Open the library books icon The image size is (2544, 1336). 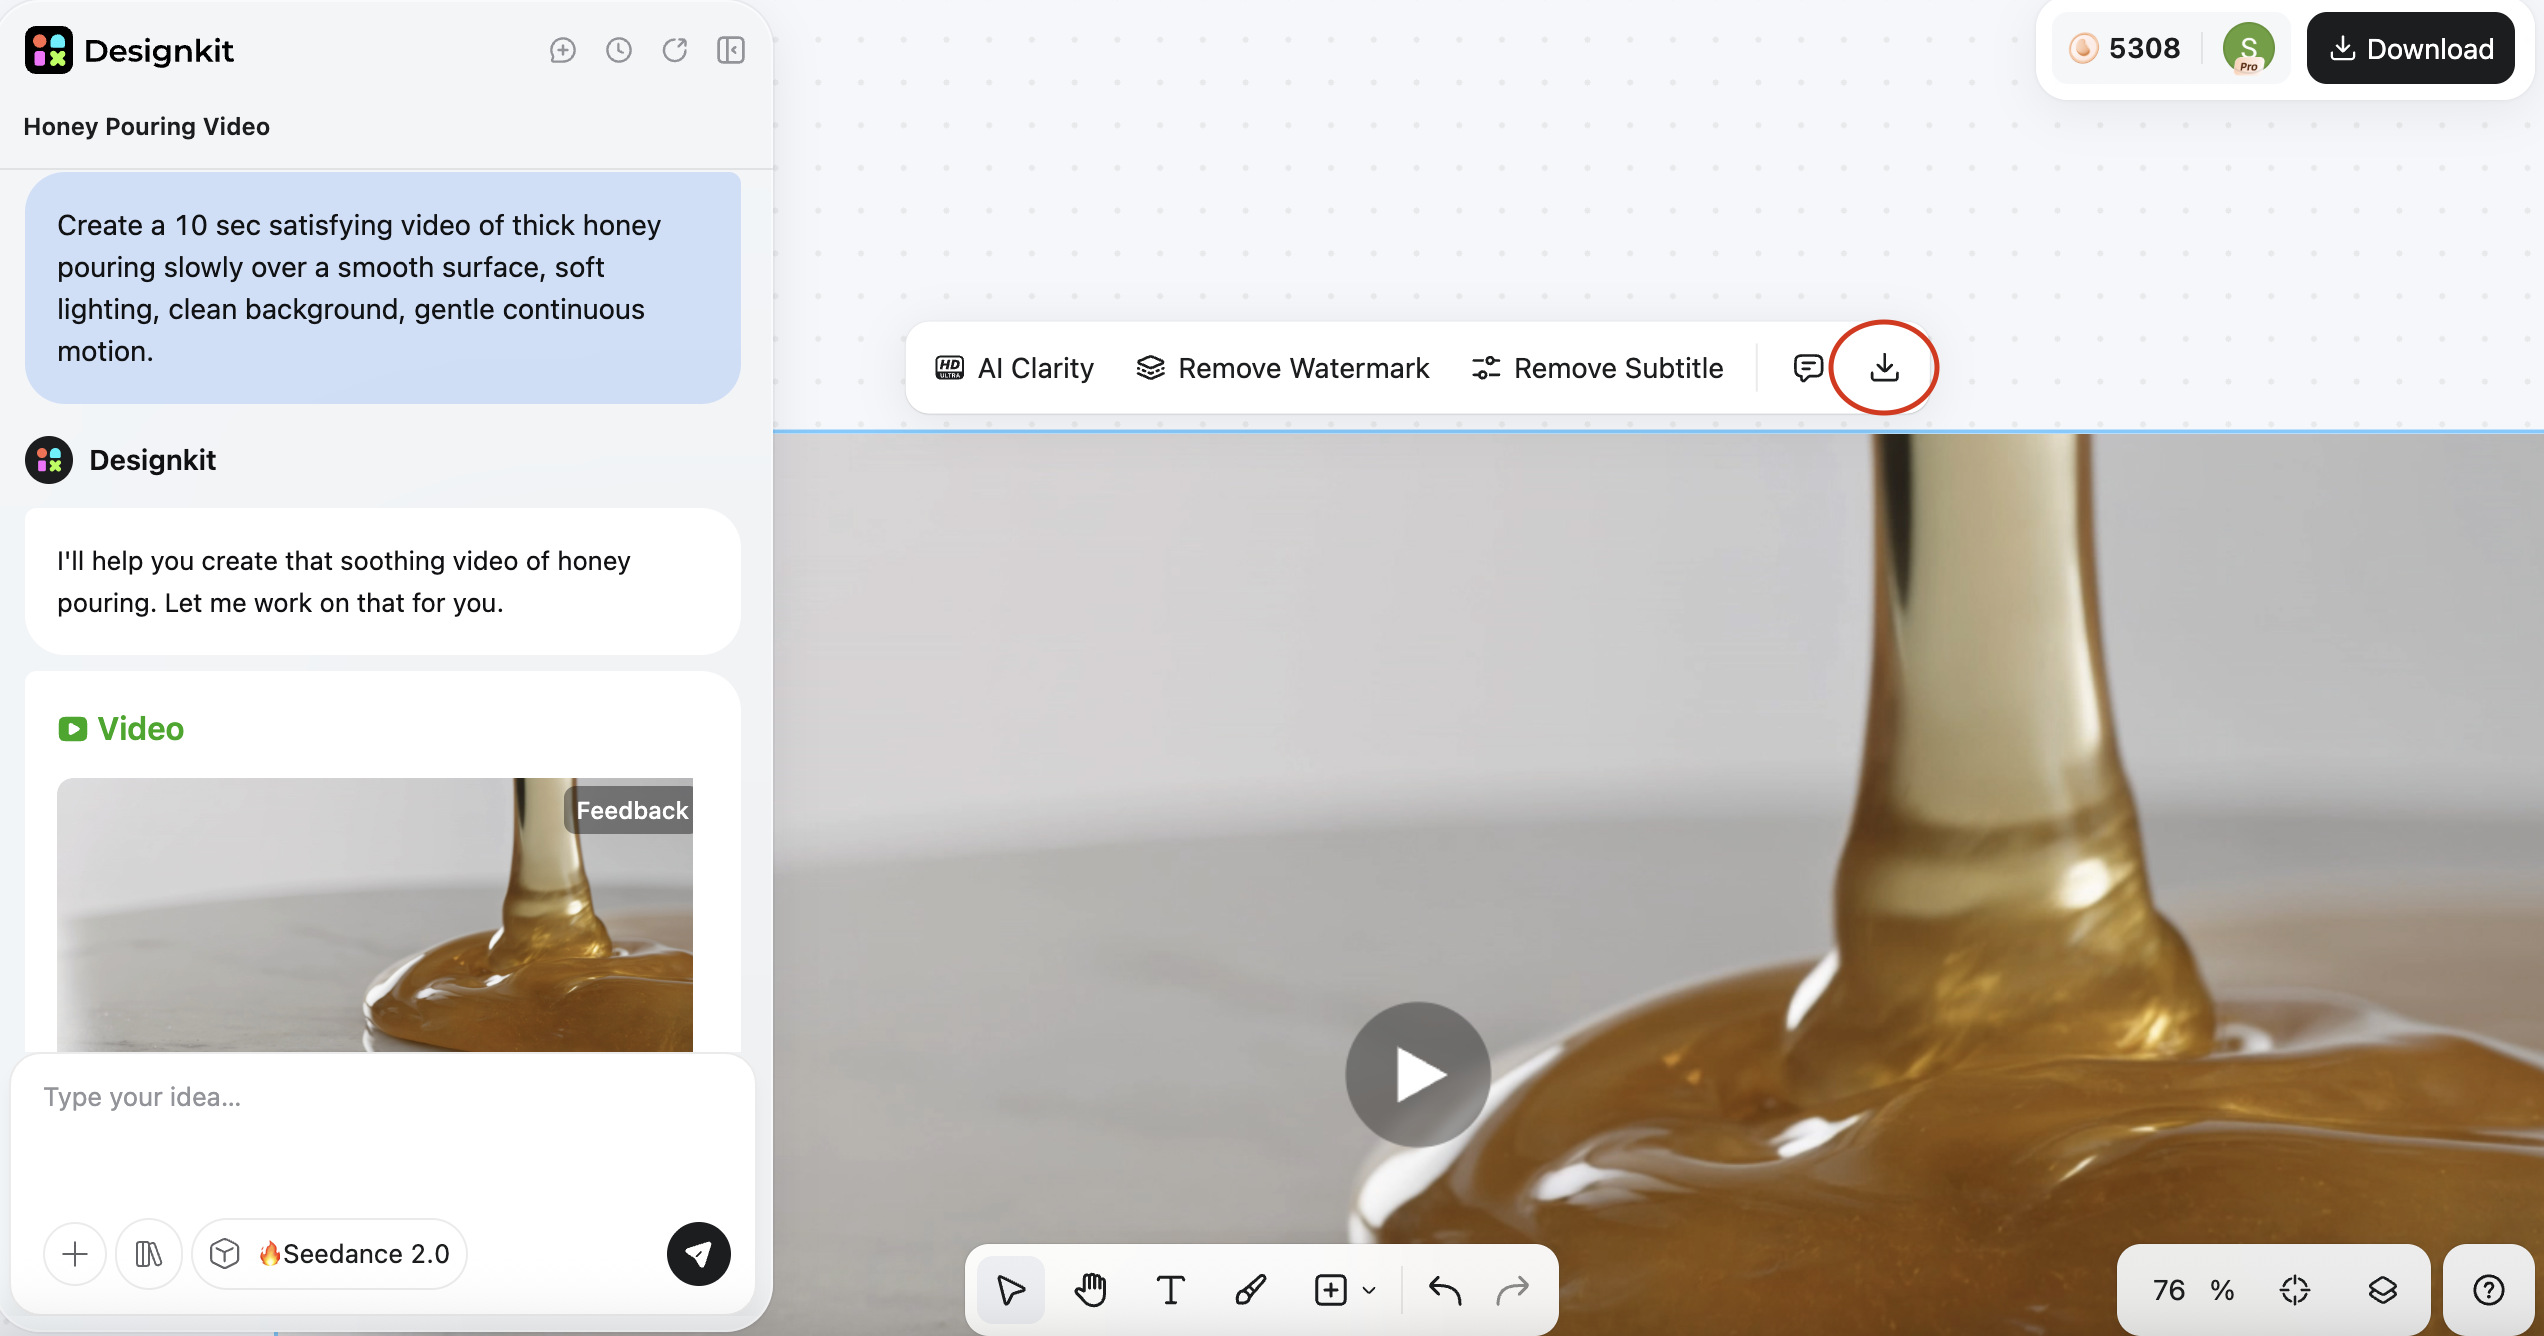[149, 1254]
